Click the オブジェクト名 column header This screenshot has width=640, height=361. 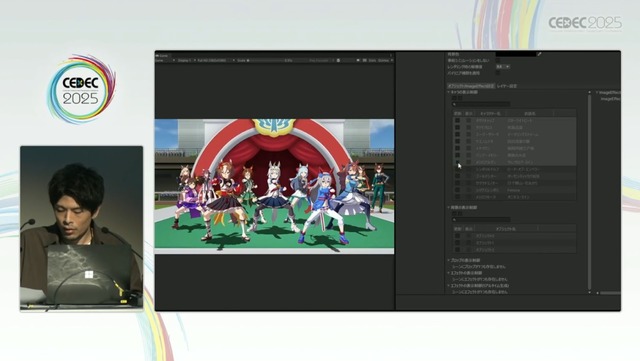click(506, 229)
